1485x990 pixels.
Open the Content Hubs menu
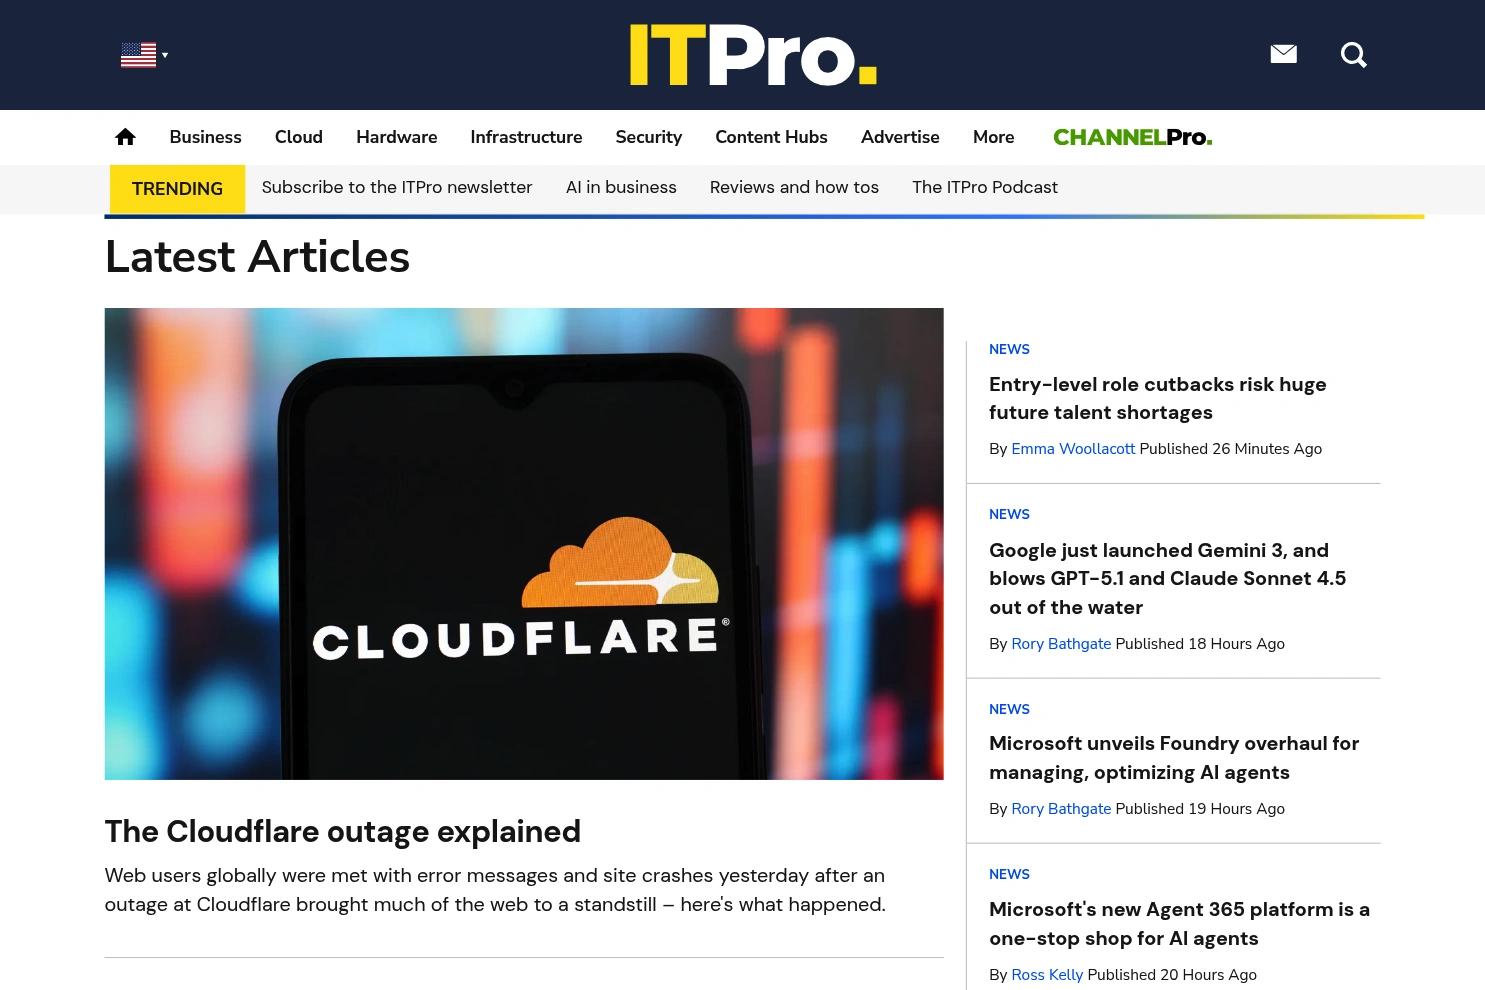coord(771,137)
